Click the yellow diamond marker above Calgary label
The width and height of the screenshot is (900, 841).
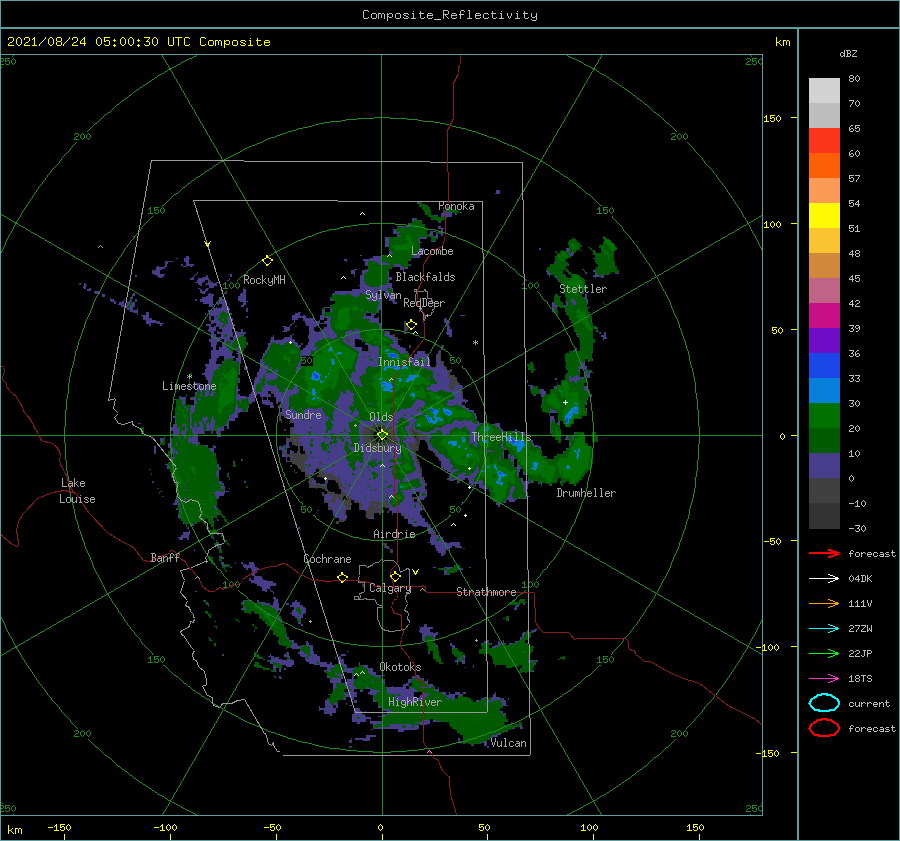point(395,576)
